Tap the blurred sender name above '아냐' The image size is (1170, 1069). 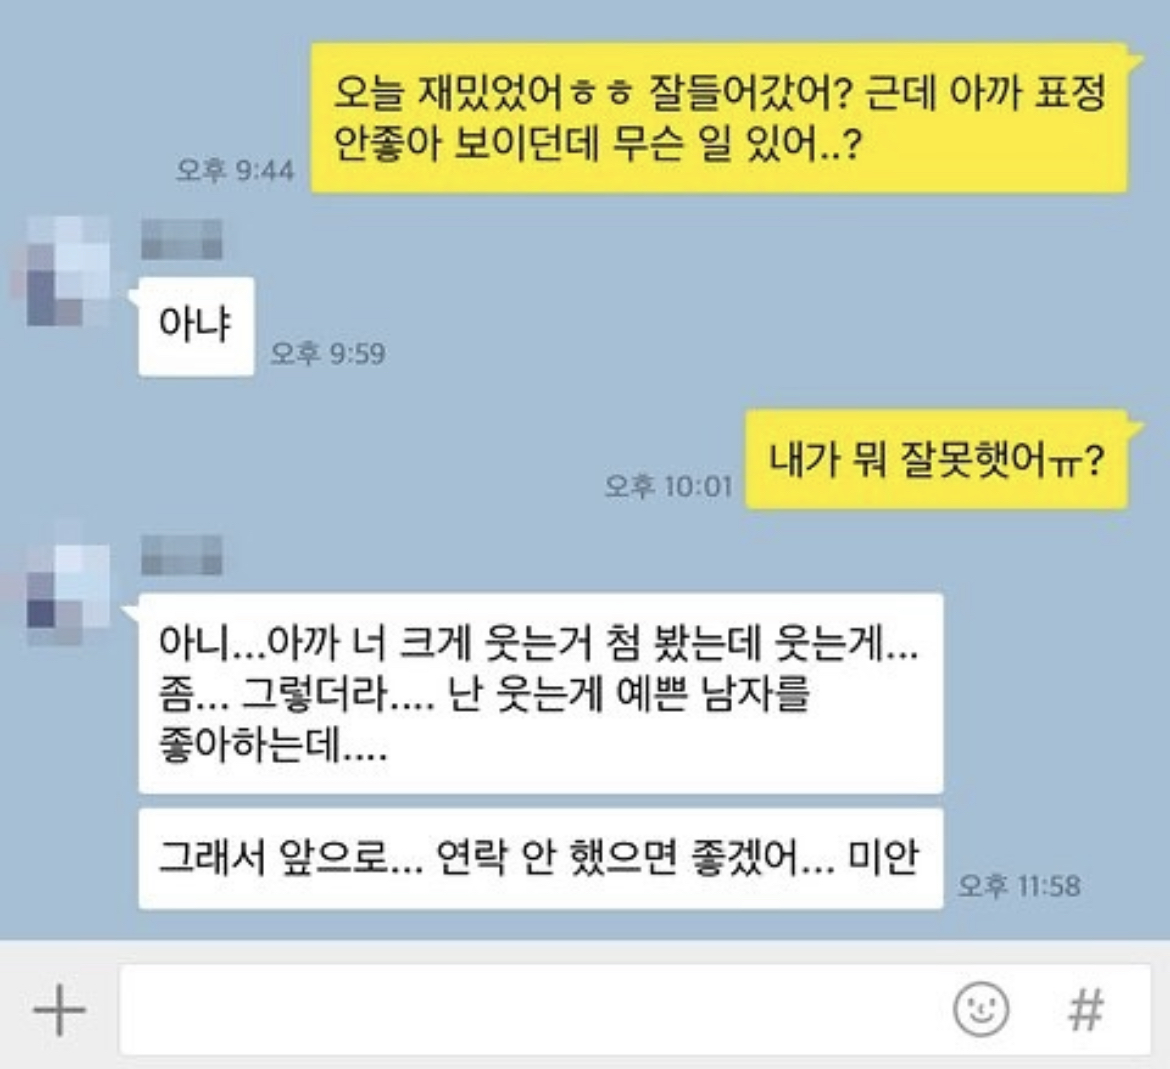coord(181,239)
